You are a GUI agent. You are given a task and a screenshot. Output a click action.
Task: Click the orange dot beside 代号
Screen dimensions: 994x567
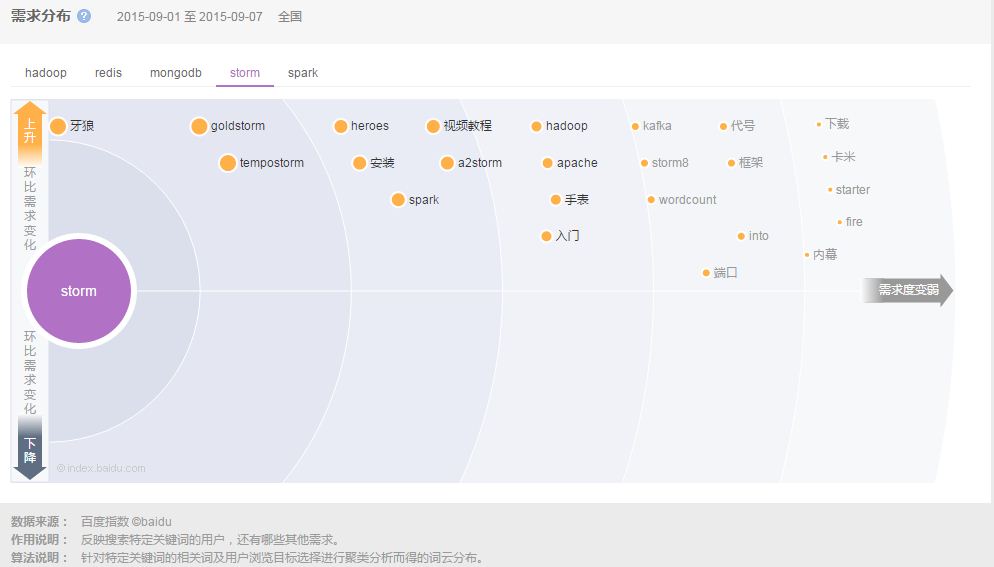click(x=723, y=127)
